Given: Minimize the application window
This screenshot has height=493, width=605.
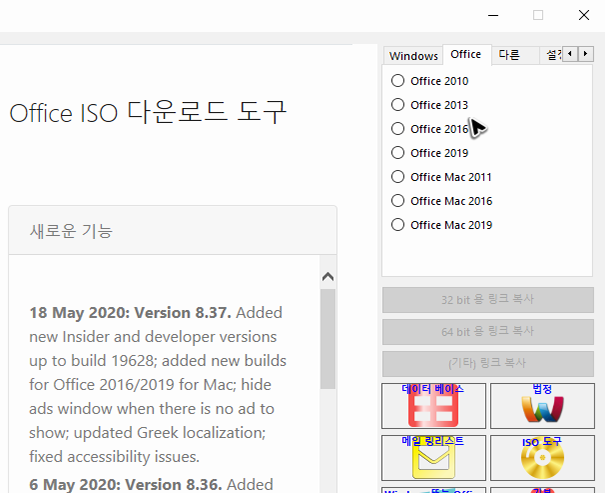Looking at the screenshot, I should [x=493, y=15].
